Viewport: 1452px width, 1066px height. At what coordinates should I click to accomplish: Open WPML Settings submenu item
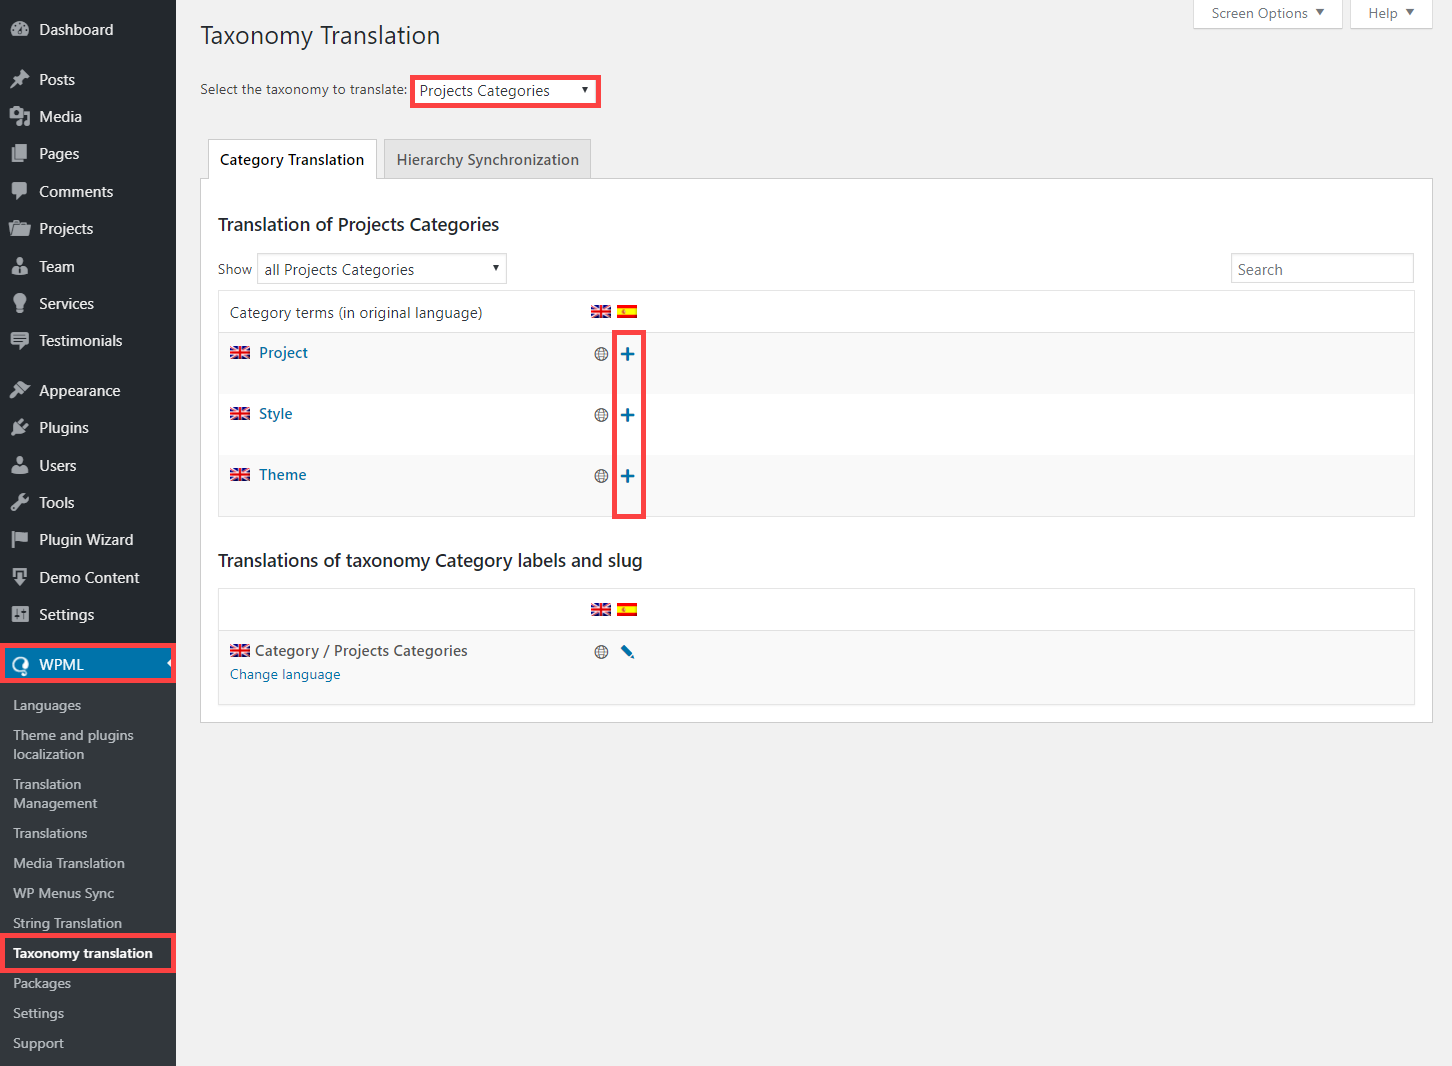coord(39,1014)
